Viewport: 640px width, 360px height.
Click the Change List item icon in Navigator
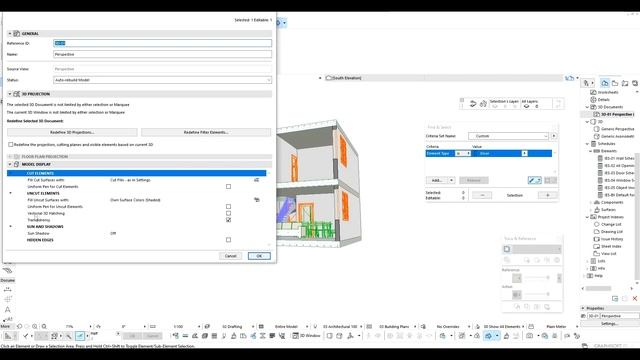pyautogui.click(x=596, y=224)
